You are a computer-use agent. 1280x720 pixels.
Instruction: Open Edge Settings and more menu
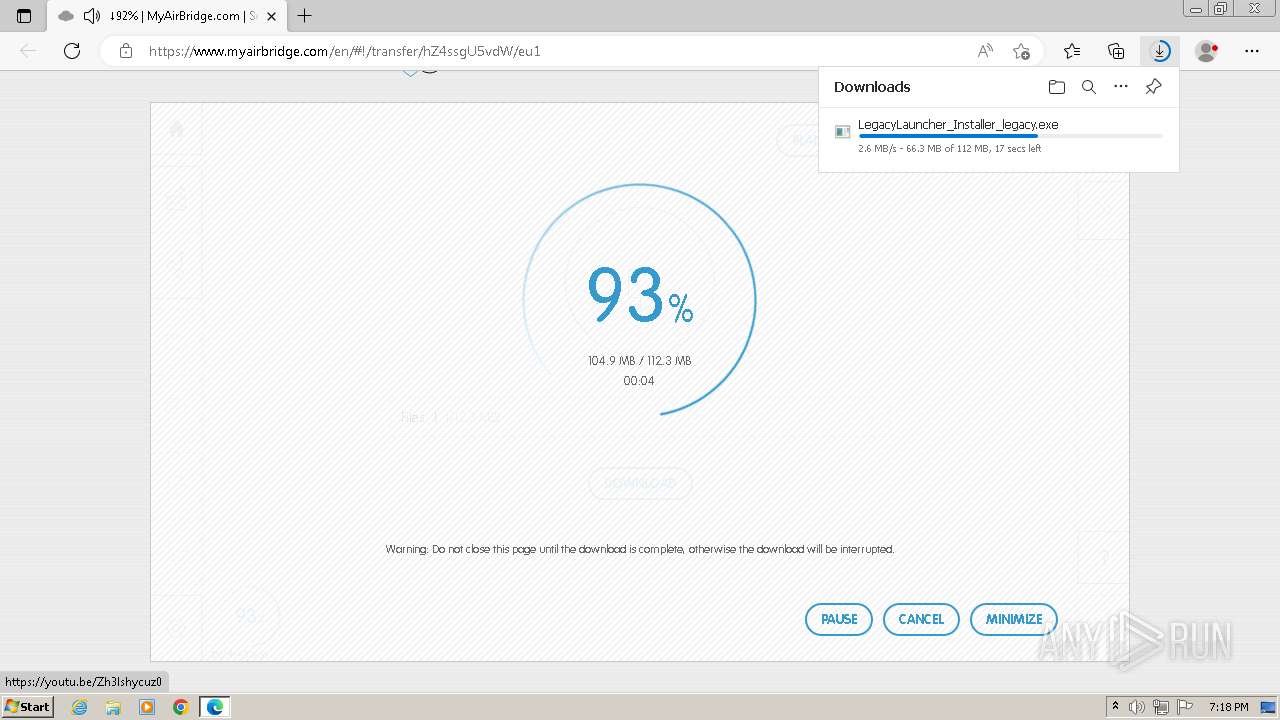1252,51
